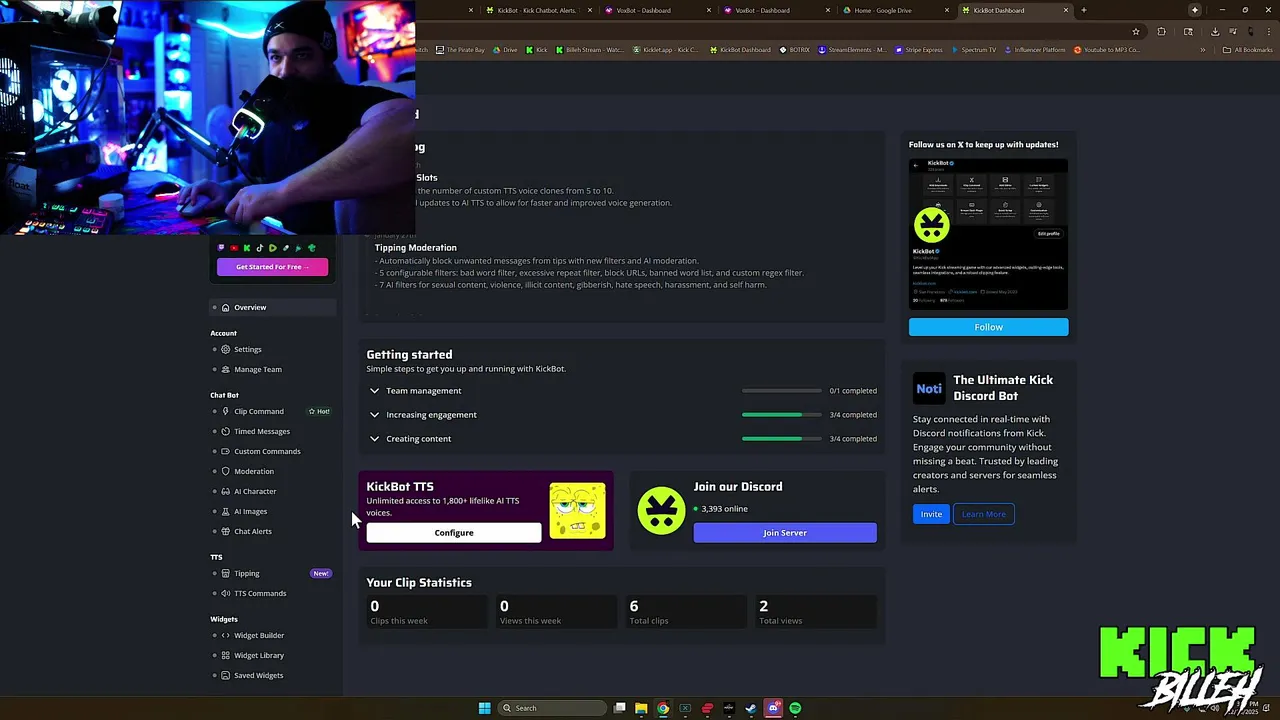Open account Settings via its gear icon
1280x720 pixels.
tap(226, 349)
